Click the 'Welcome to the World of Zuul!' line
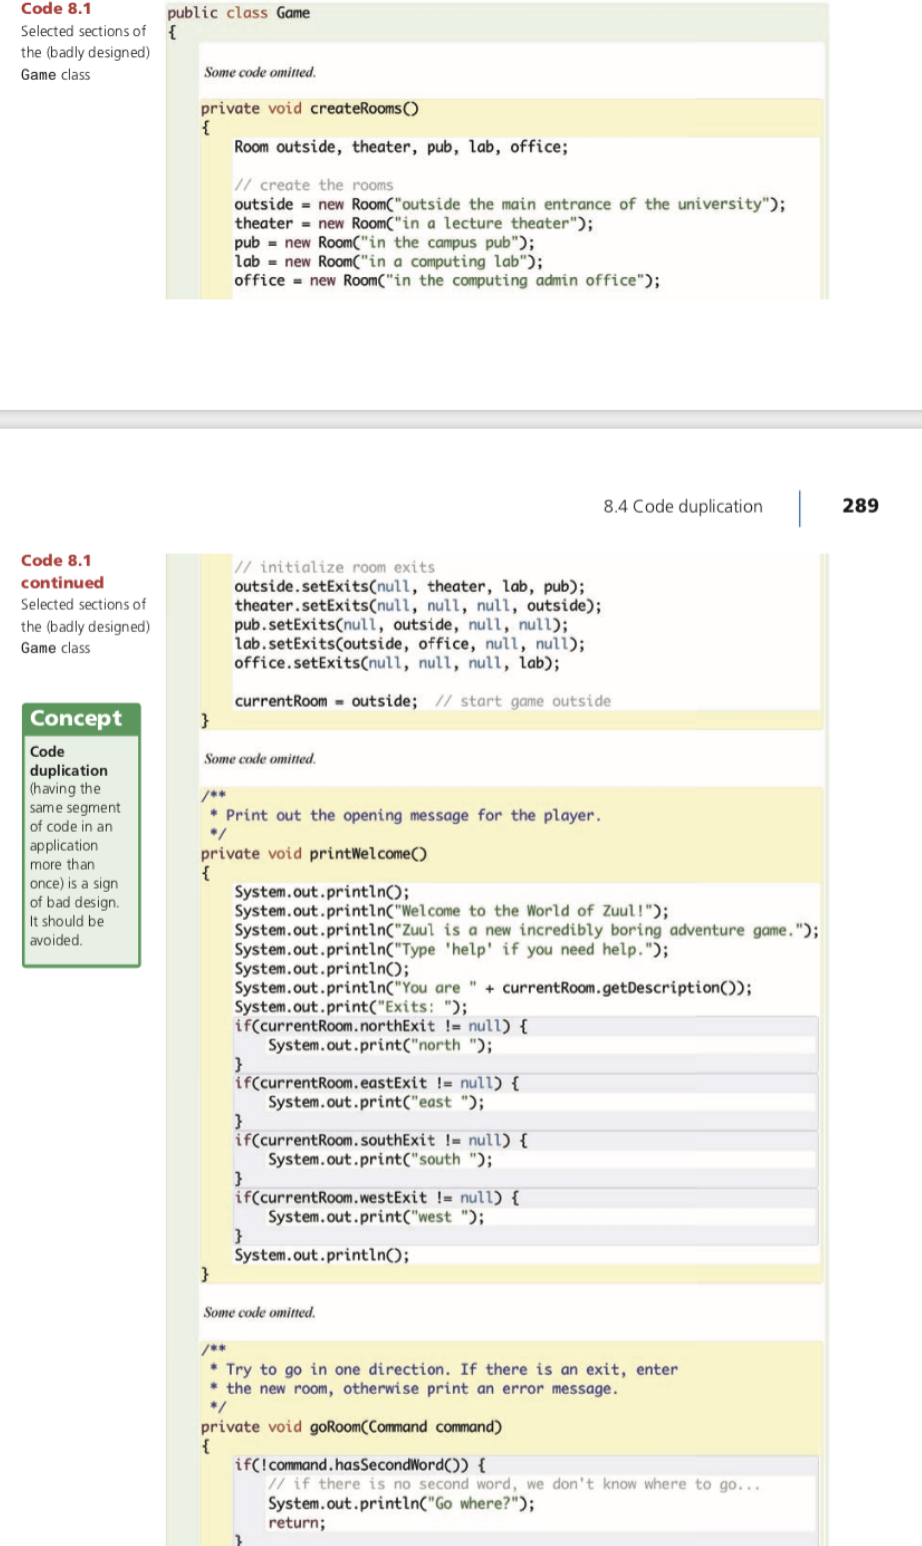 452,911
